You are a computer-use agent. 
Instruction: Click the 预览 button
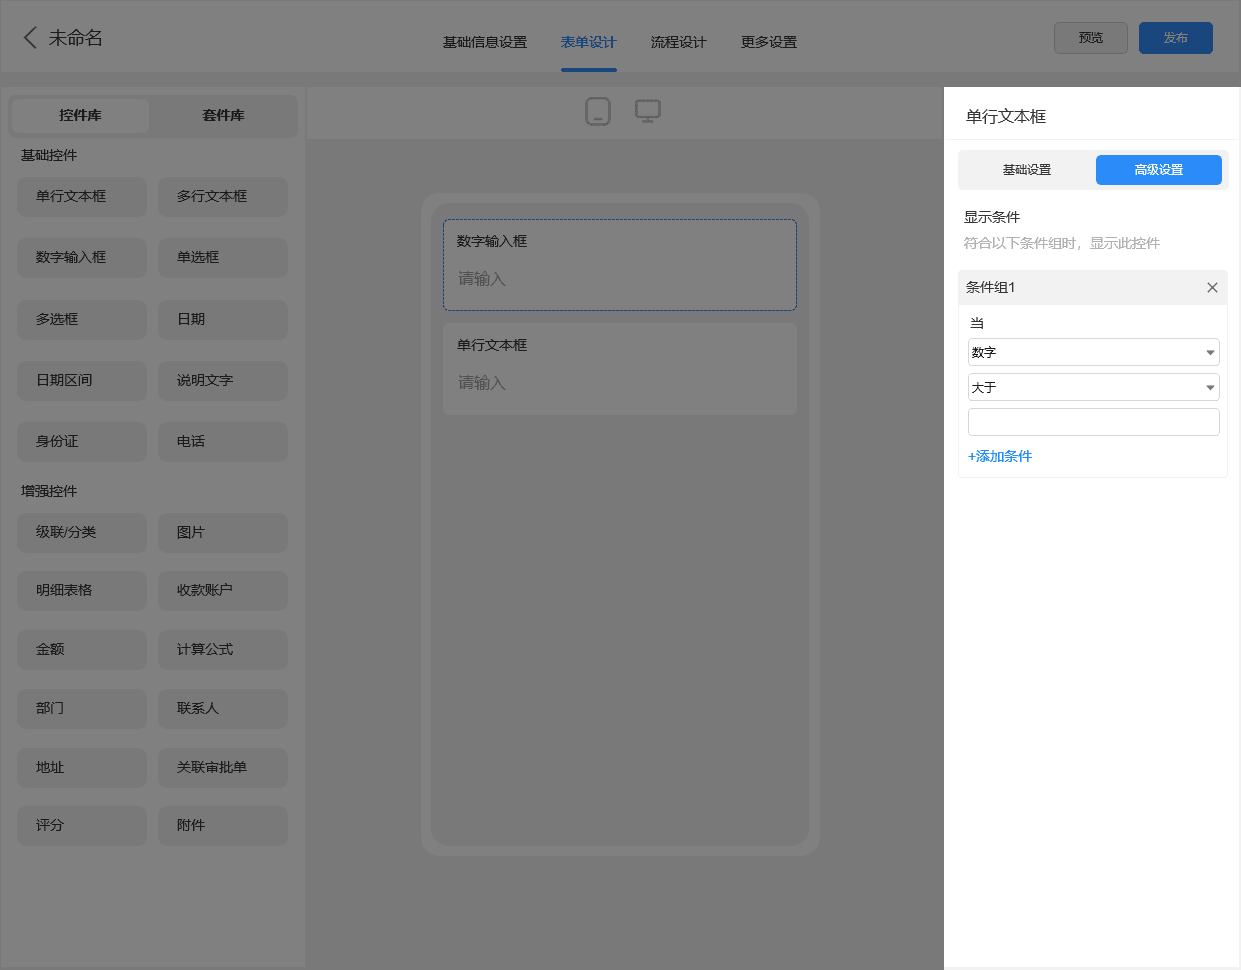(x=1091, y=38)
